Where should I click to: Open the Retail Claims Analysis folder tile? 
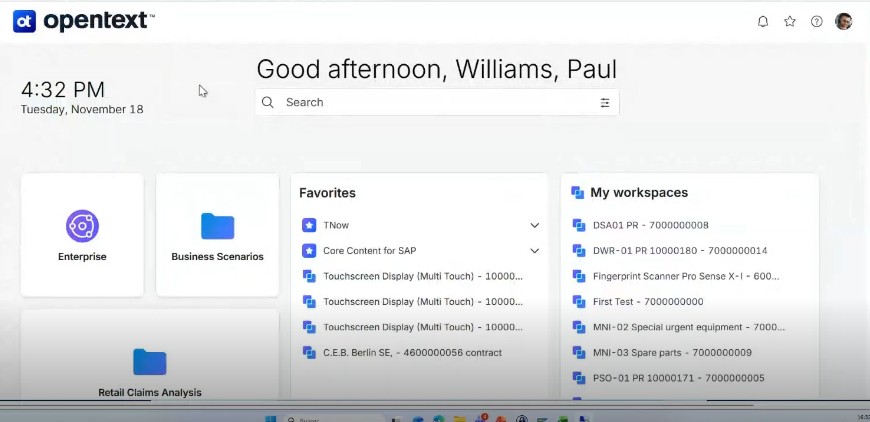[x=150, y=355]
